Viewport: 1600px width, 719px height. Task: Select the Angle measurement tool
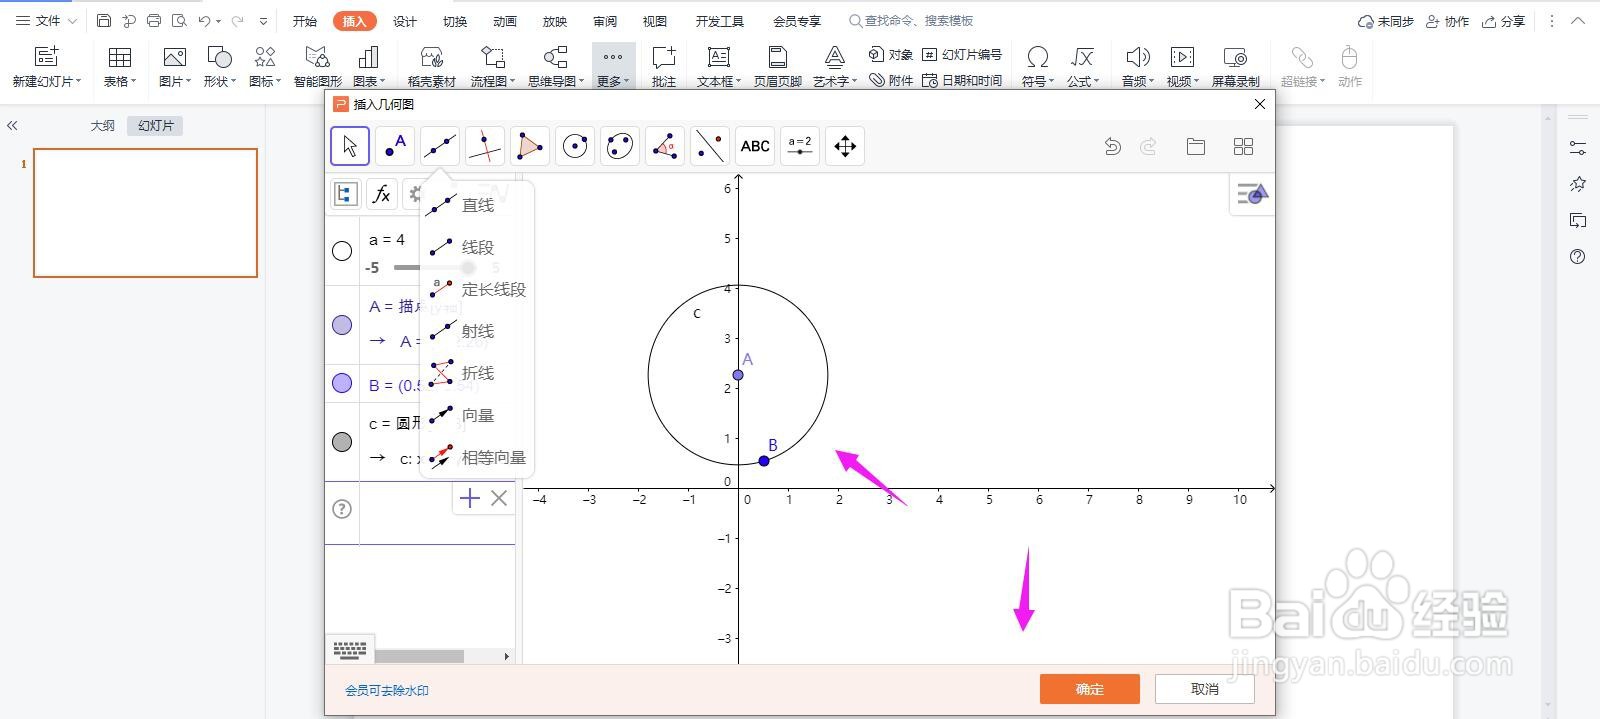pyautogui.click(x=665, y=146)
